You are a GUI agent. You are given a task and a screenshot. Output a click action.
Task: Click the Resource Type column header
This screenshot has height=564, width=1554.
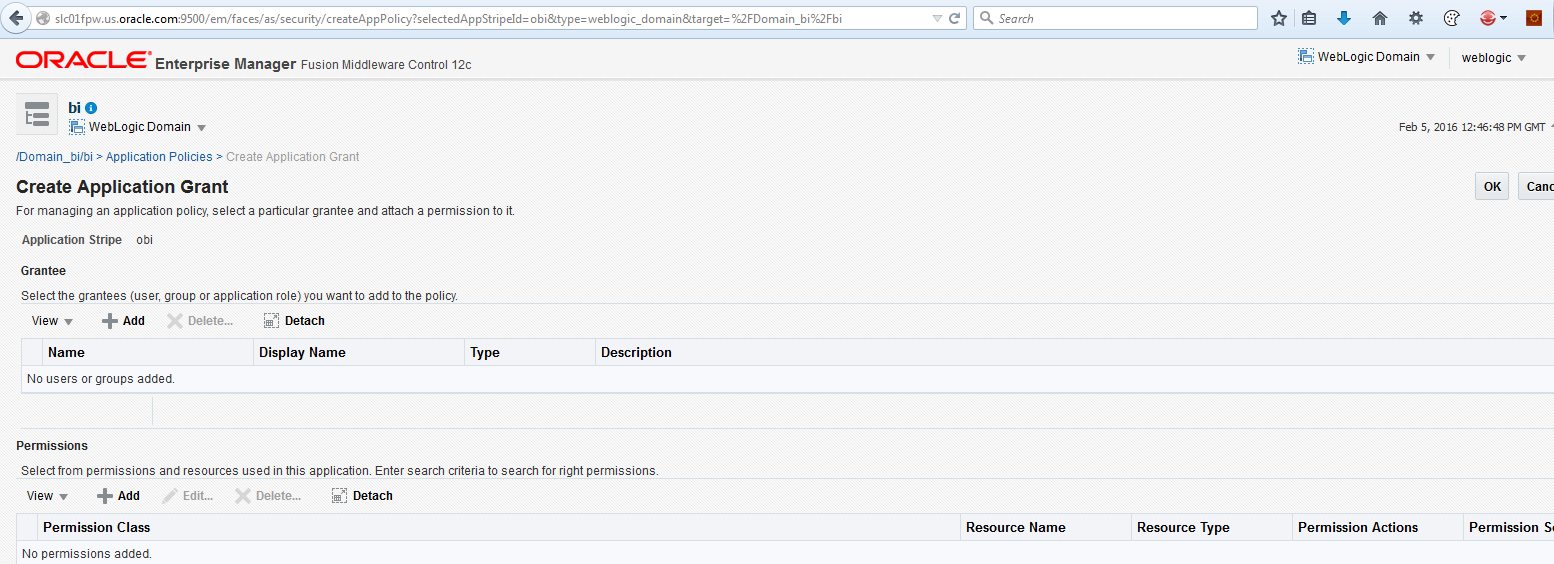tap(1212, 527)
